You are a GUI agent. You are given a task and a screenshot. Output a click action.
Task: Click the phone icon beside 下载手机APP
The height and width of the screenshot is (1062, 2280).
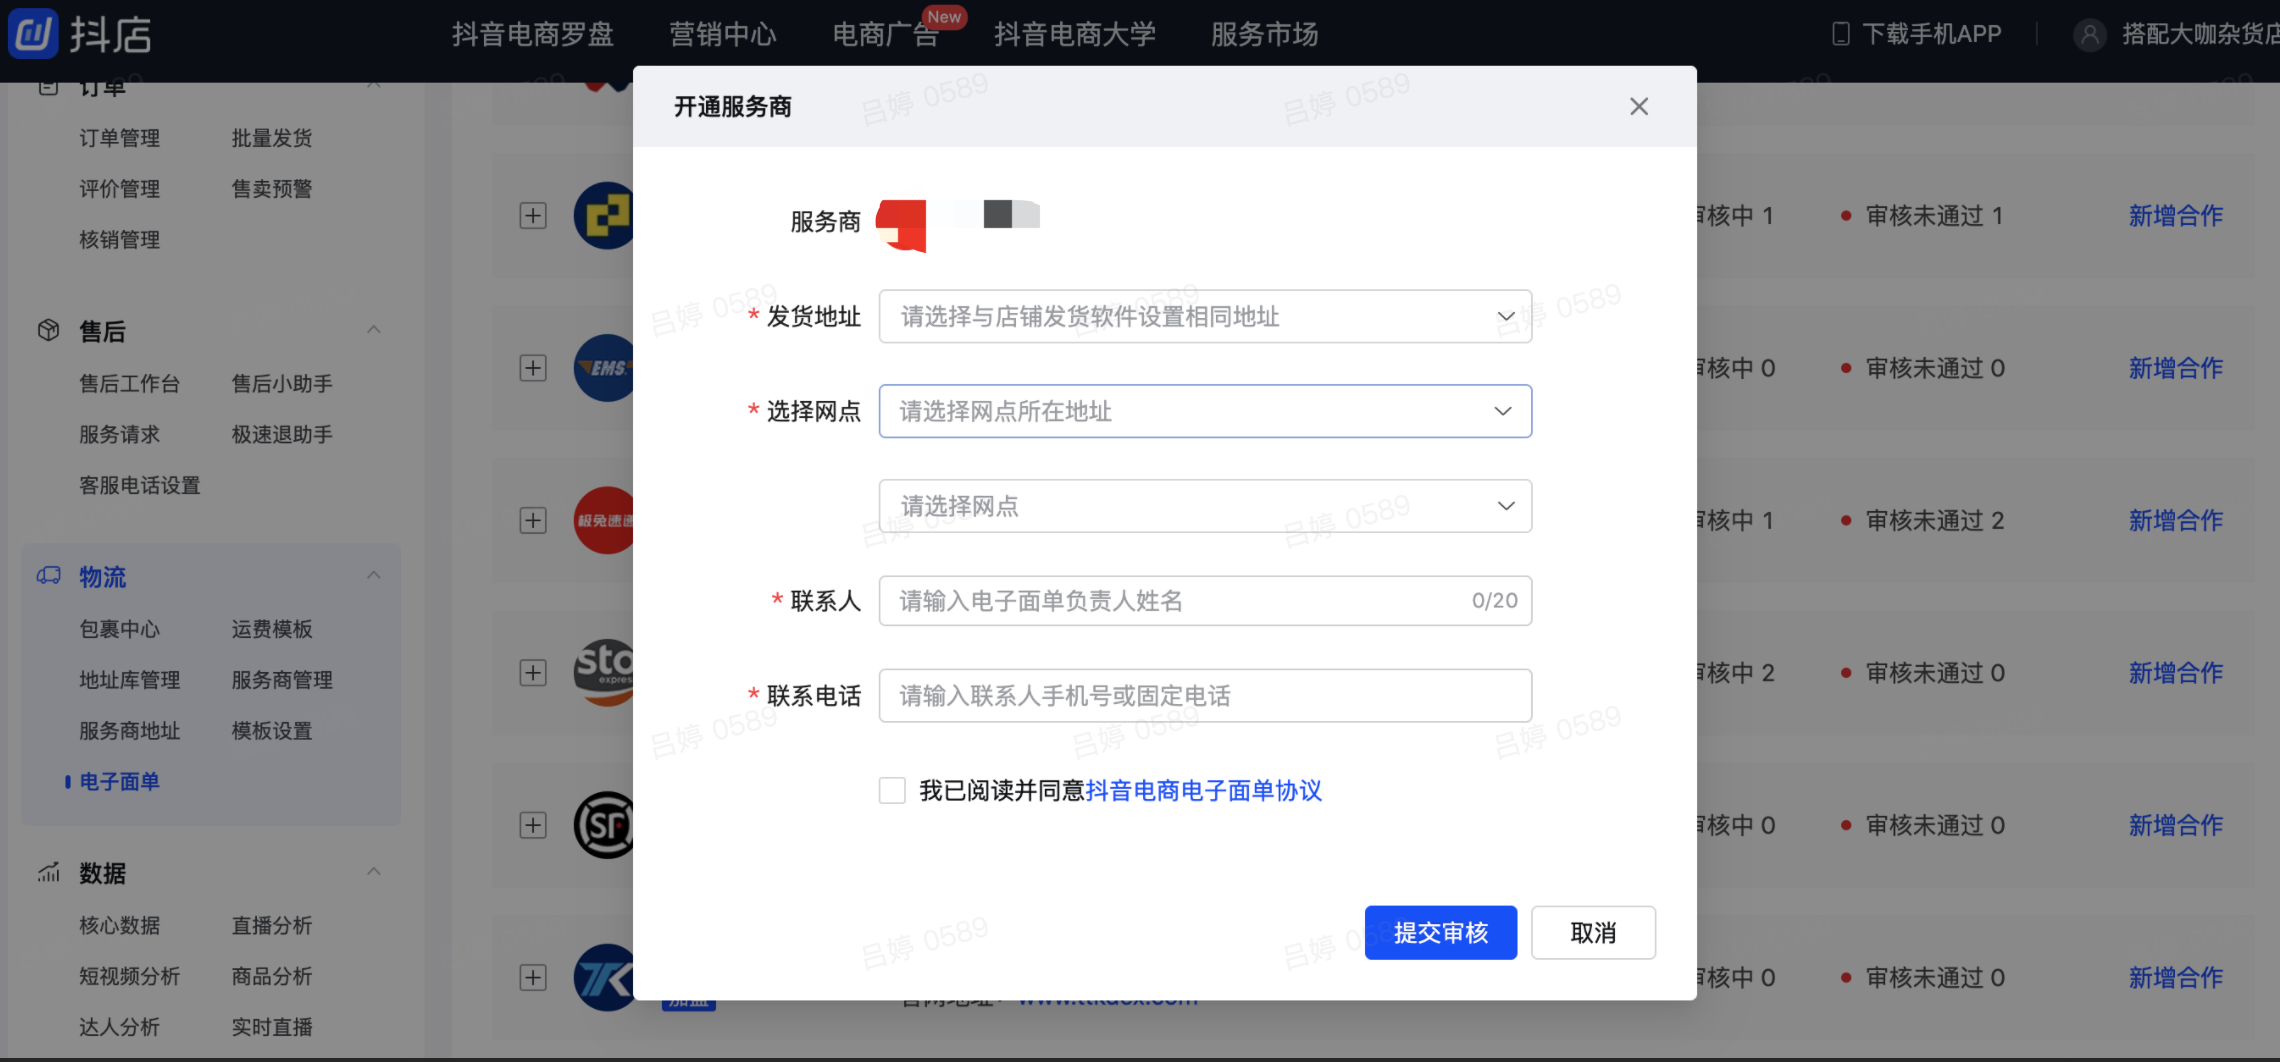[1840, 34]
